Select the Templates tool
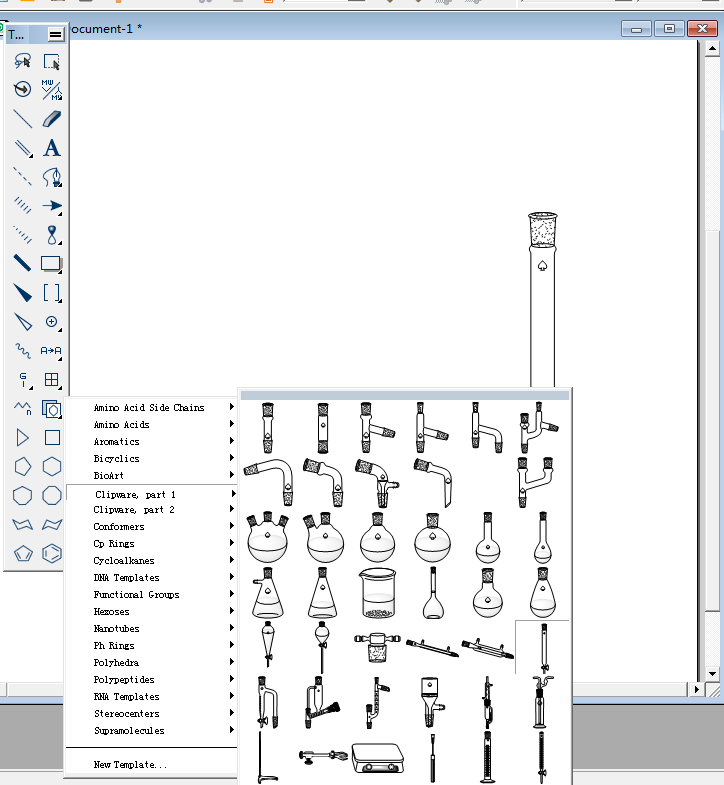 pos(52,409)
